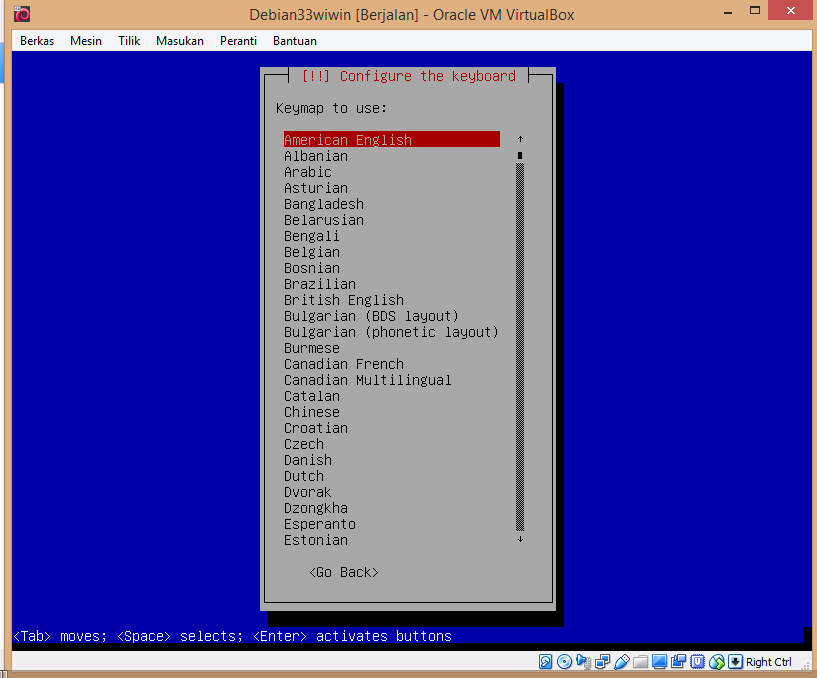The image size is (817, 678).
Task: Select Canadian Multilingual keymap
Action: tap(392, 380)
